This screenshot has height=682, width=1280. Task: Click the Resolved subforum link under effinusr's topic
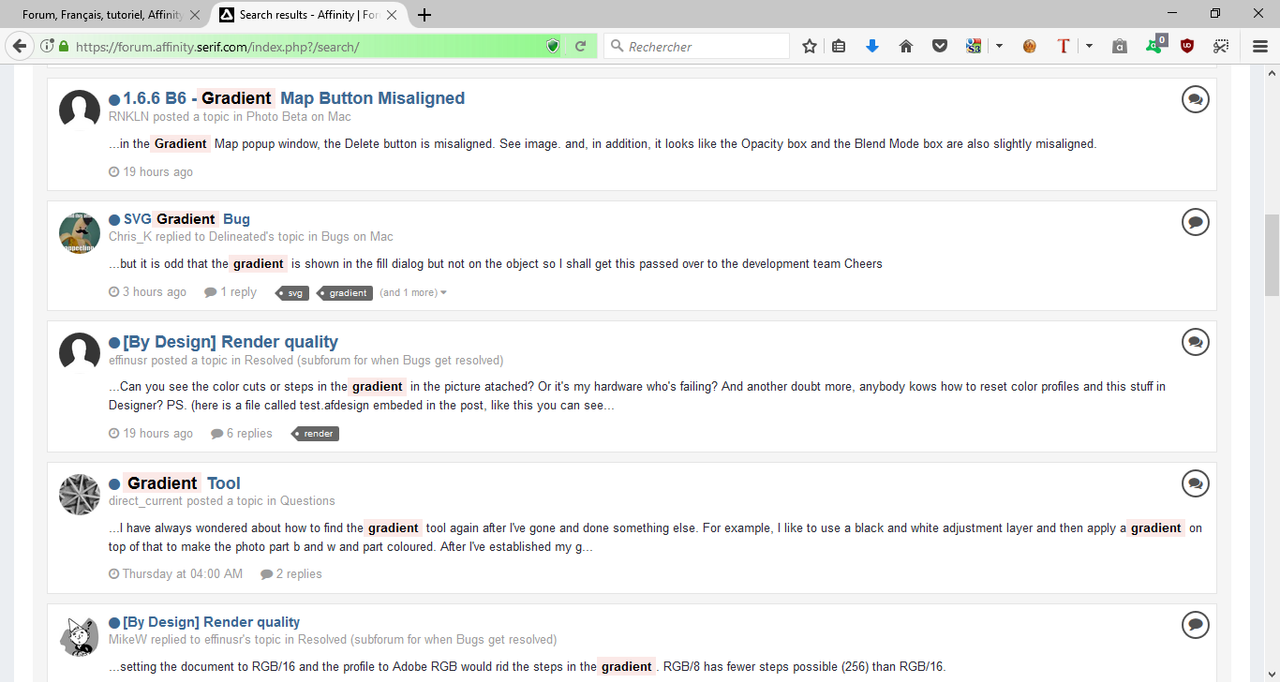point(374,360)
